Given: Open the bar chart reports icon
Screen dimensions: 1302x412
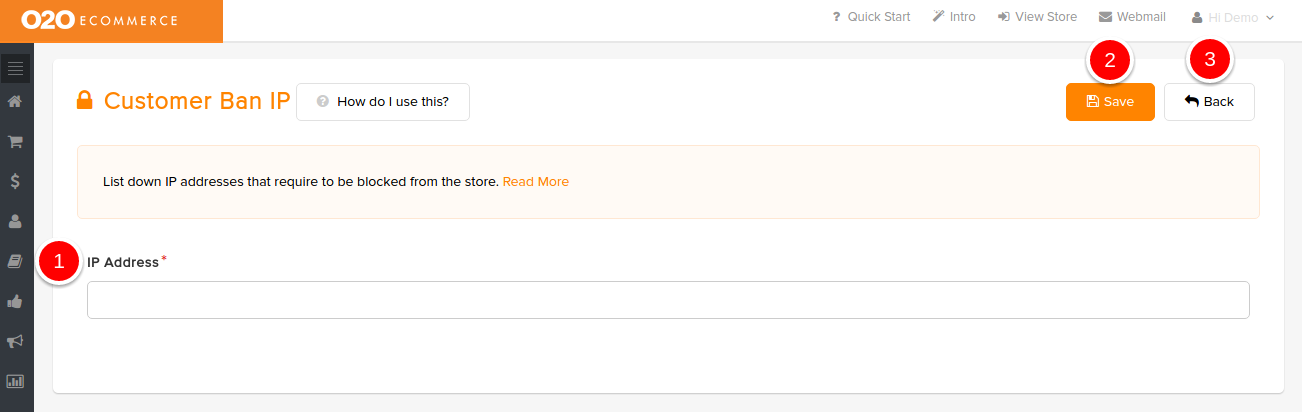Looking at the screenshot, I should click(x=15, y=381).
